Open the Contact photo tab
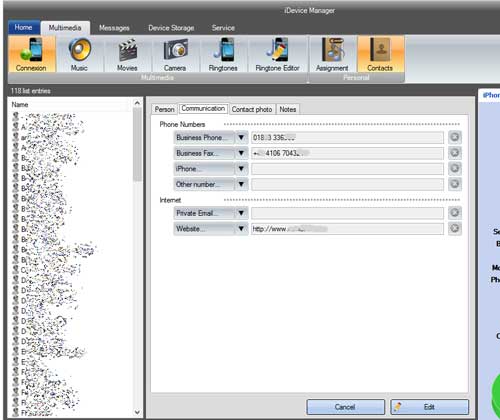The height and width of the screenshot is (420, 500). (x=252, y=109)
